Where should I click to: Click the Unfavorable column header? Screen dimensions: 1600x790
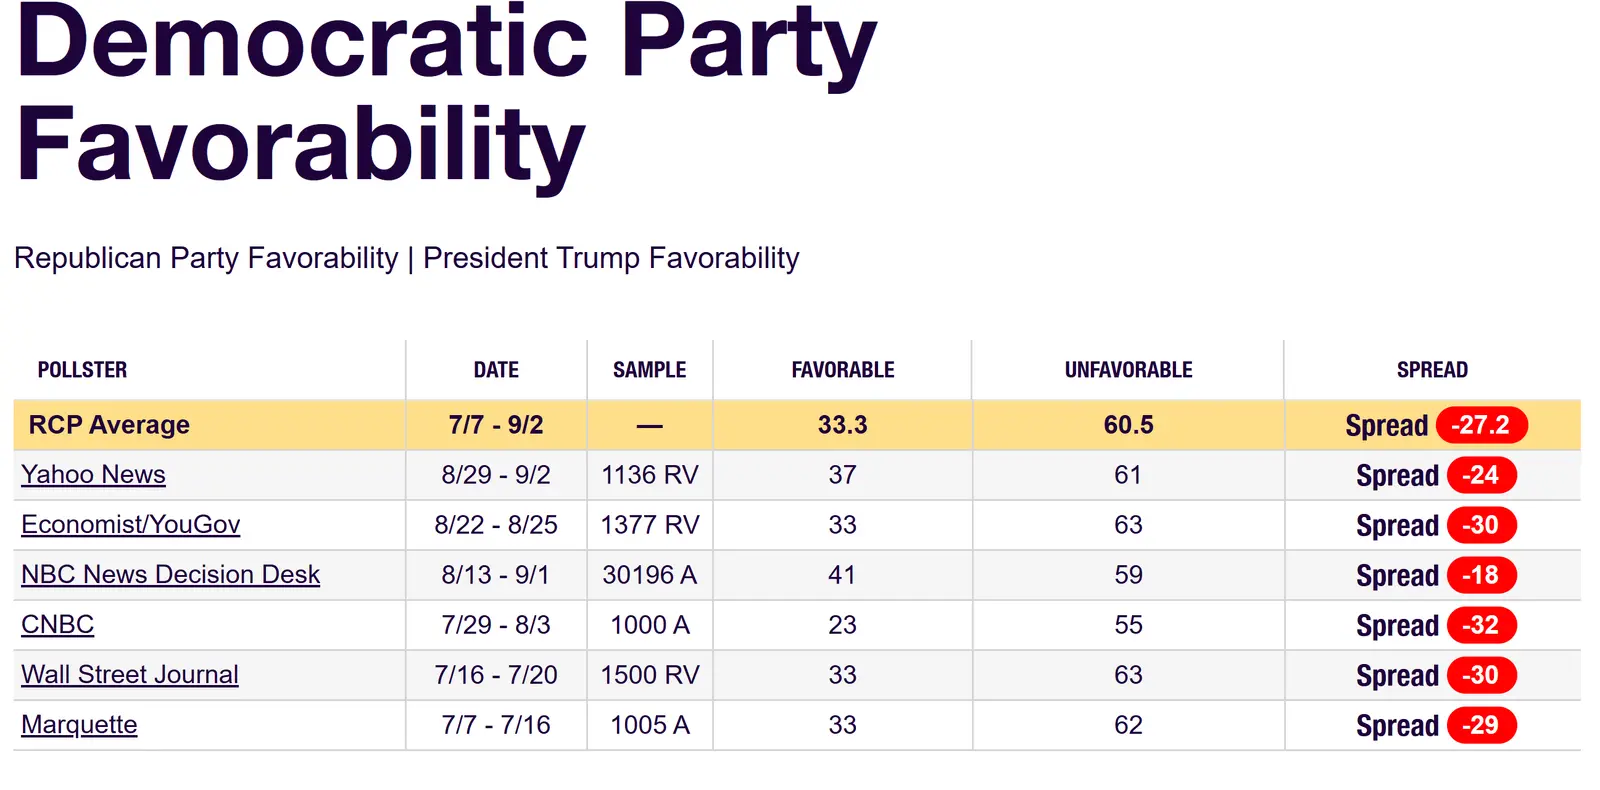click(x=1128, y=370)
